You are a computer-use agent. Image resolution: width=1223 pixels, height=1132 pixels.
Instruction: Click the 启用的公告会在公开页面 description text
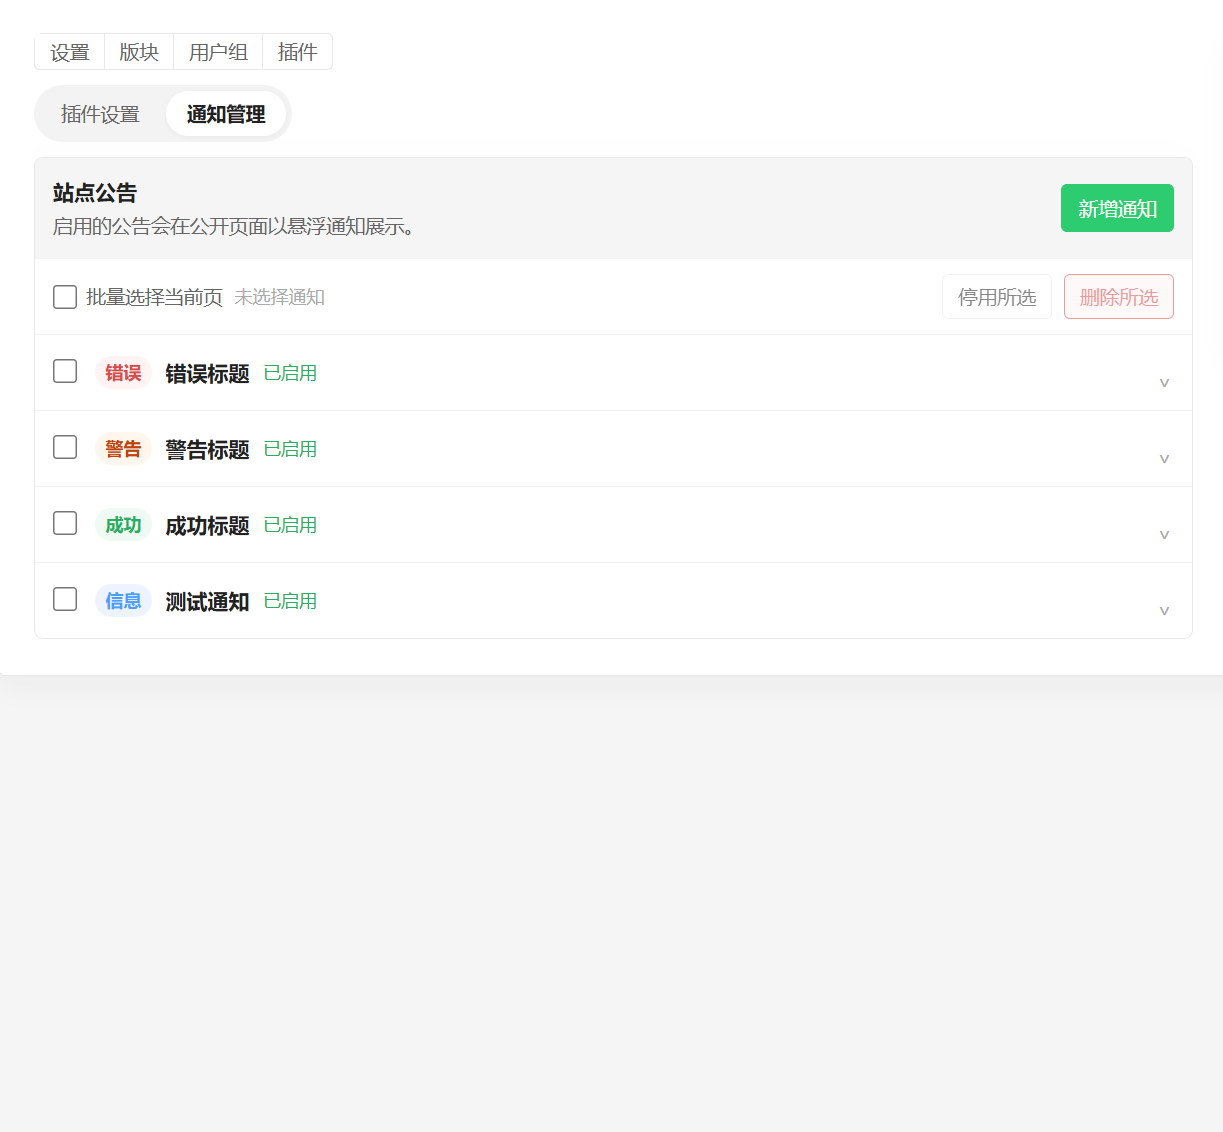(x=234, y=226)
